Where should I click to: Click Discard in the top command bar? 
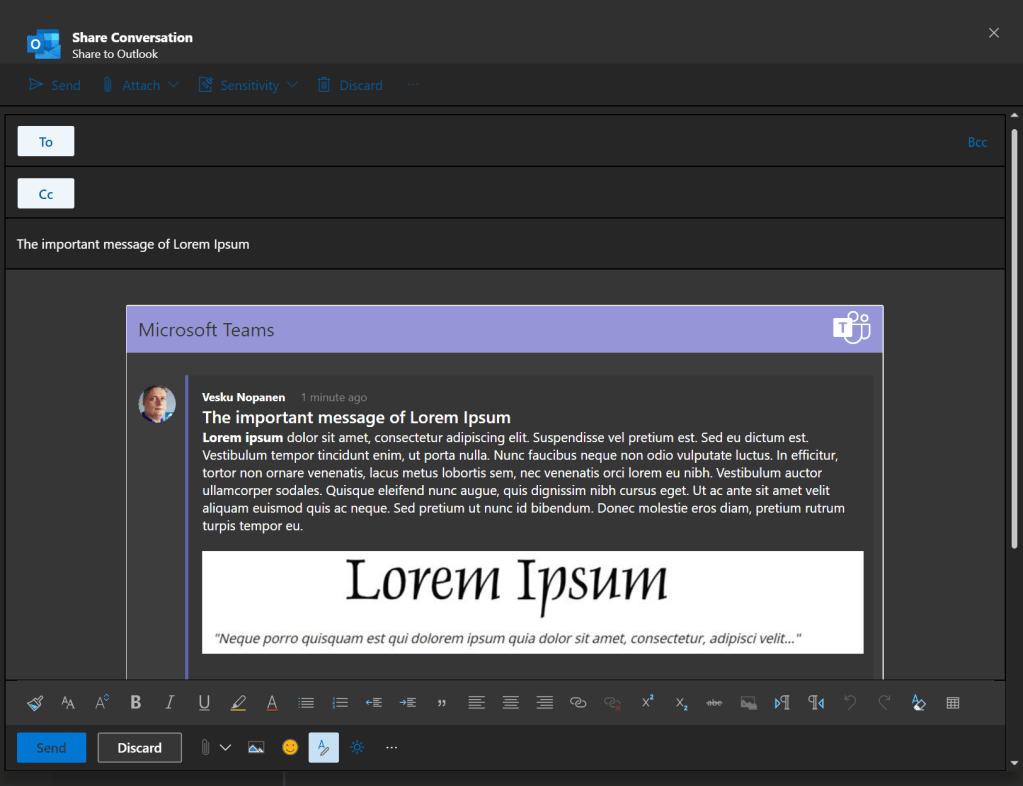[x=350, y=85]
